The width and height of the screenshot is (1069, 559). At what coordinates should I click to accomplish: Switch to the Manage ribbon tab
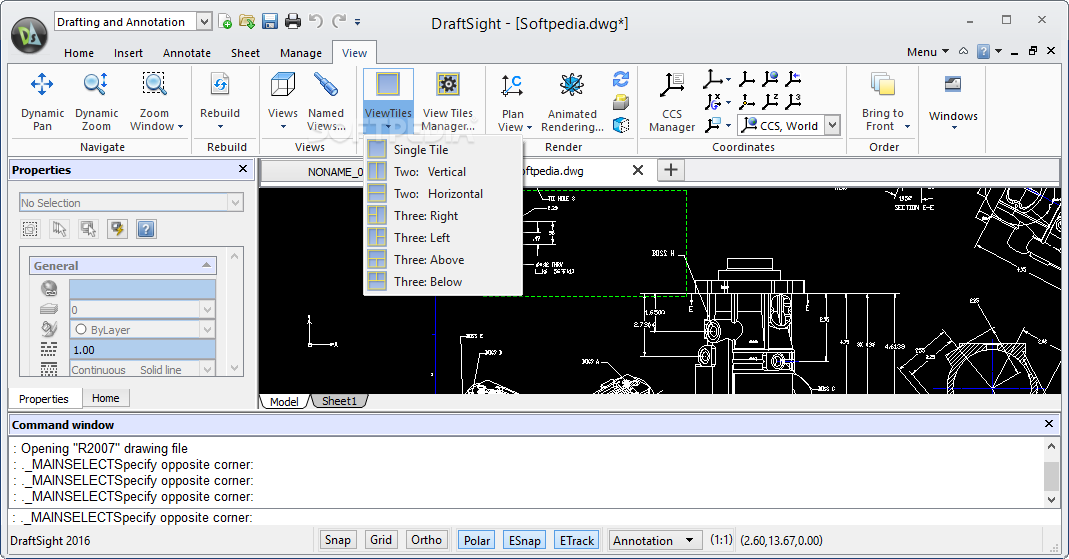coord(301,52)
